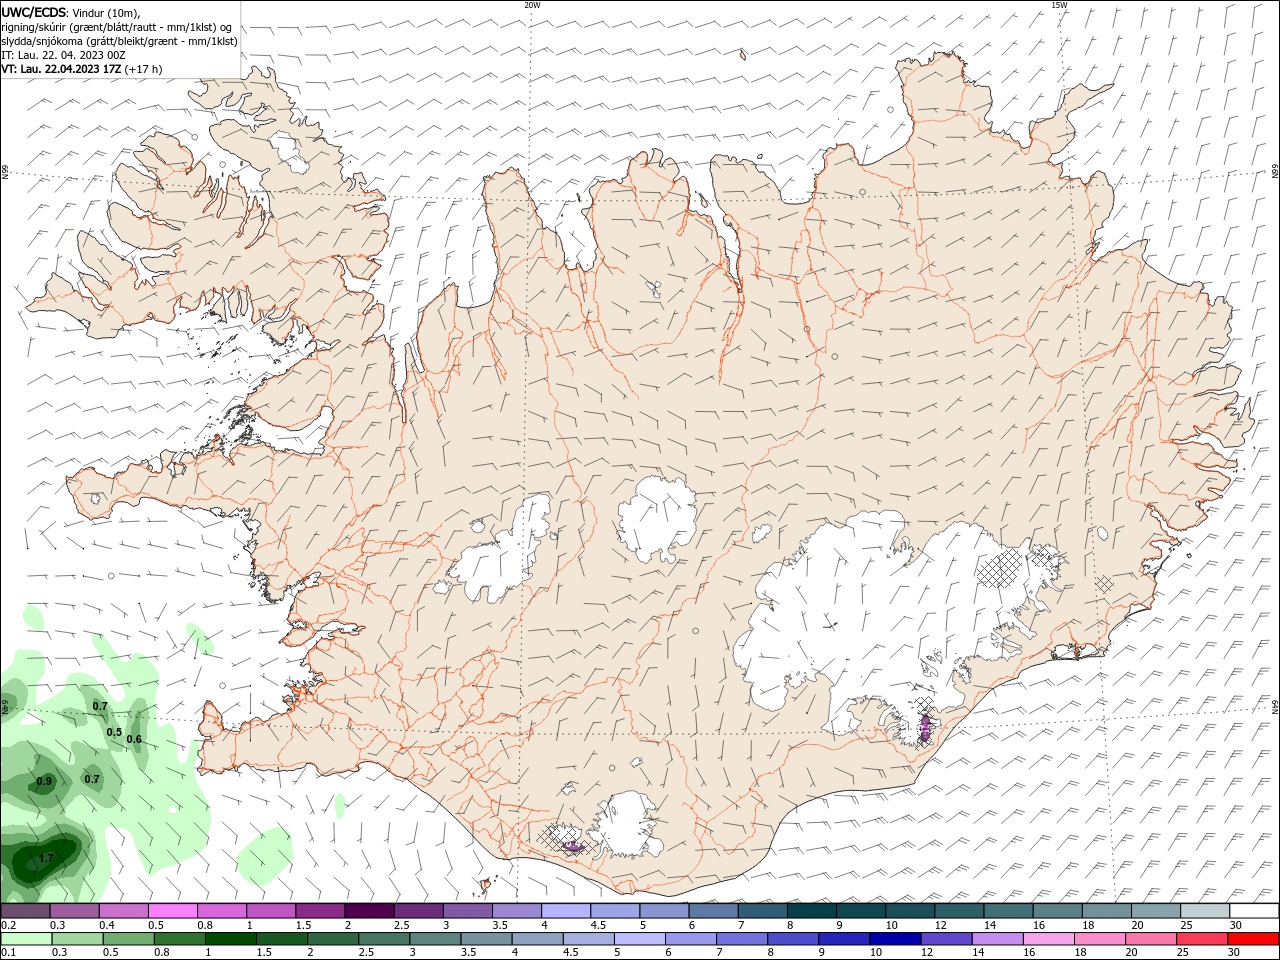Click the lower legend green swatch labeled 0.5
Viewport: 1280px width, 960px height.
pyautogui.click(x=128, y=939)
